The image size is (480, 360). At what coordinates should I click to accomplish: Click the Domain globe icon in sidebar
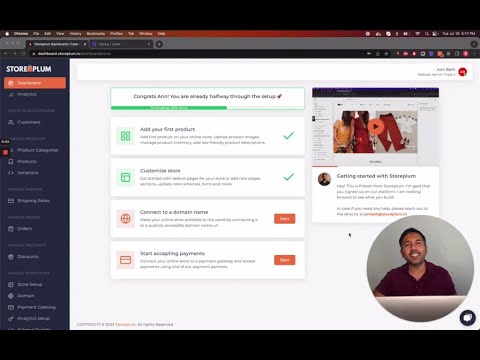[11, 296]
